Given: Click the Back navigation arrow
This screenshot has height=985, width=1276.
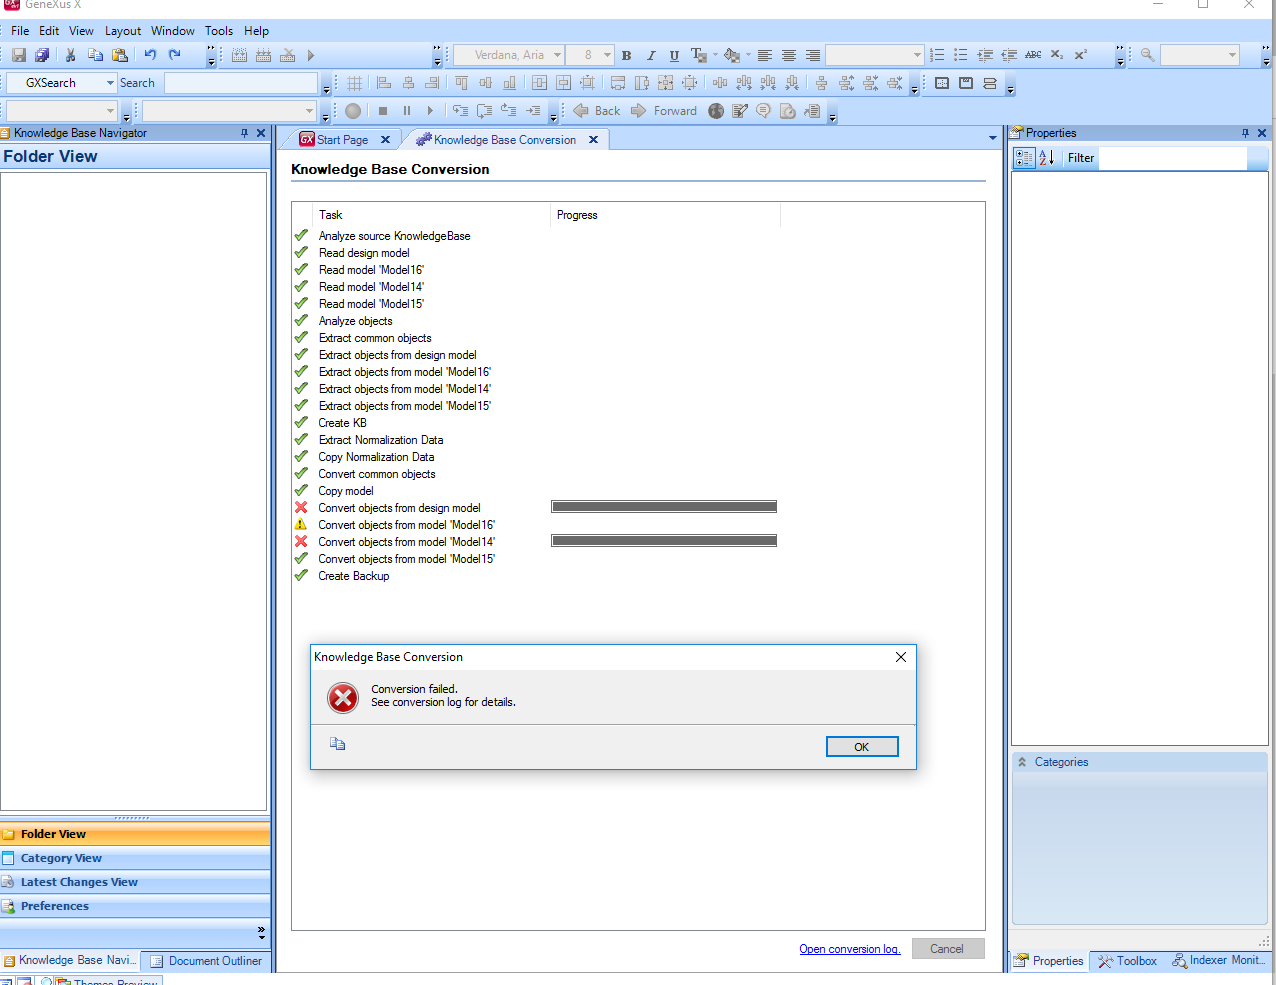Looking at the screenshot, I should click(x=597, y=111).
